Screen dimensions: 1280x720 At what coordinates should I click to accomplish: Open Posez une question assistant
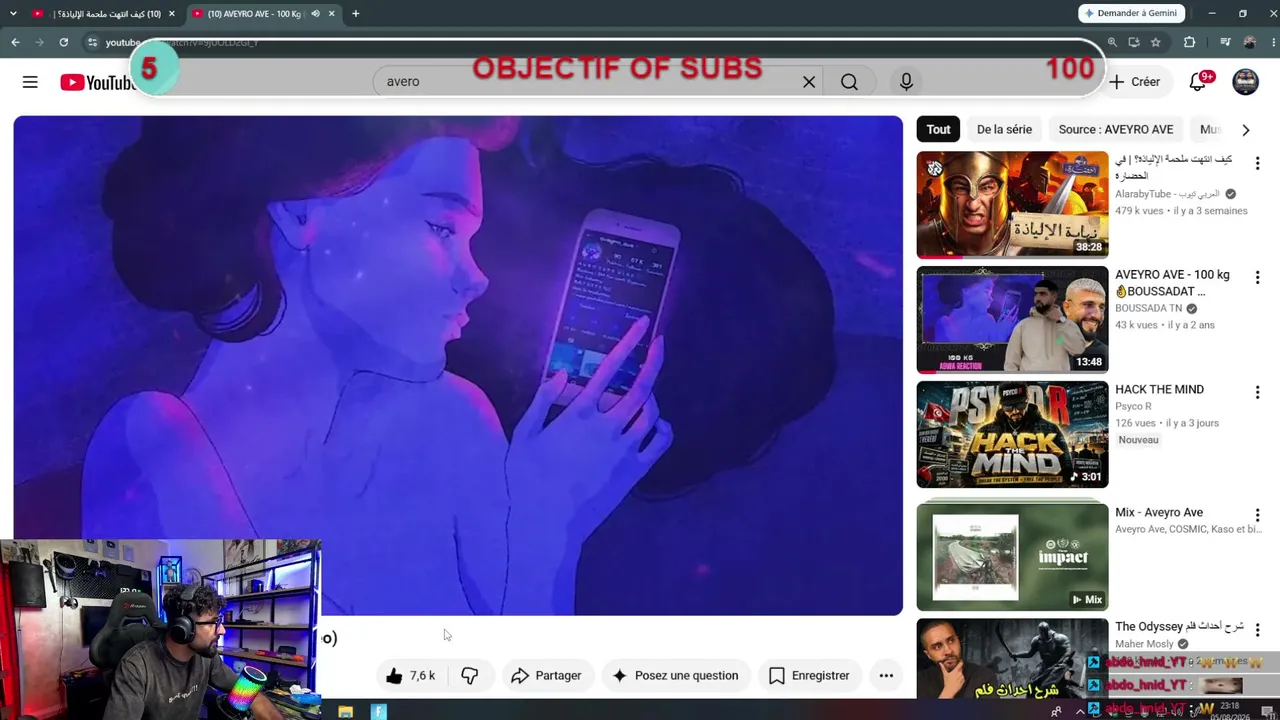(x=675, y=676)
